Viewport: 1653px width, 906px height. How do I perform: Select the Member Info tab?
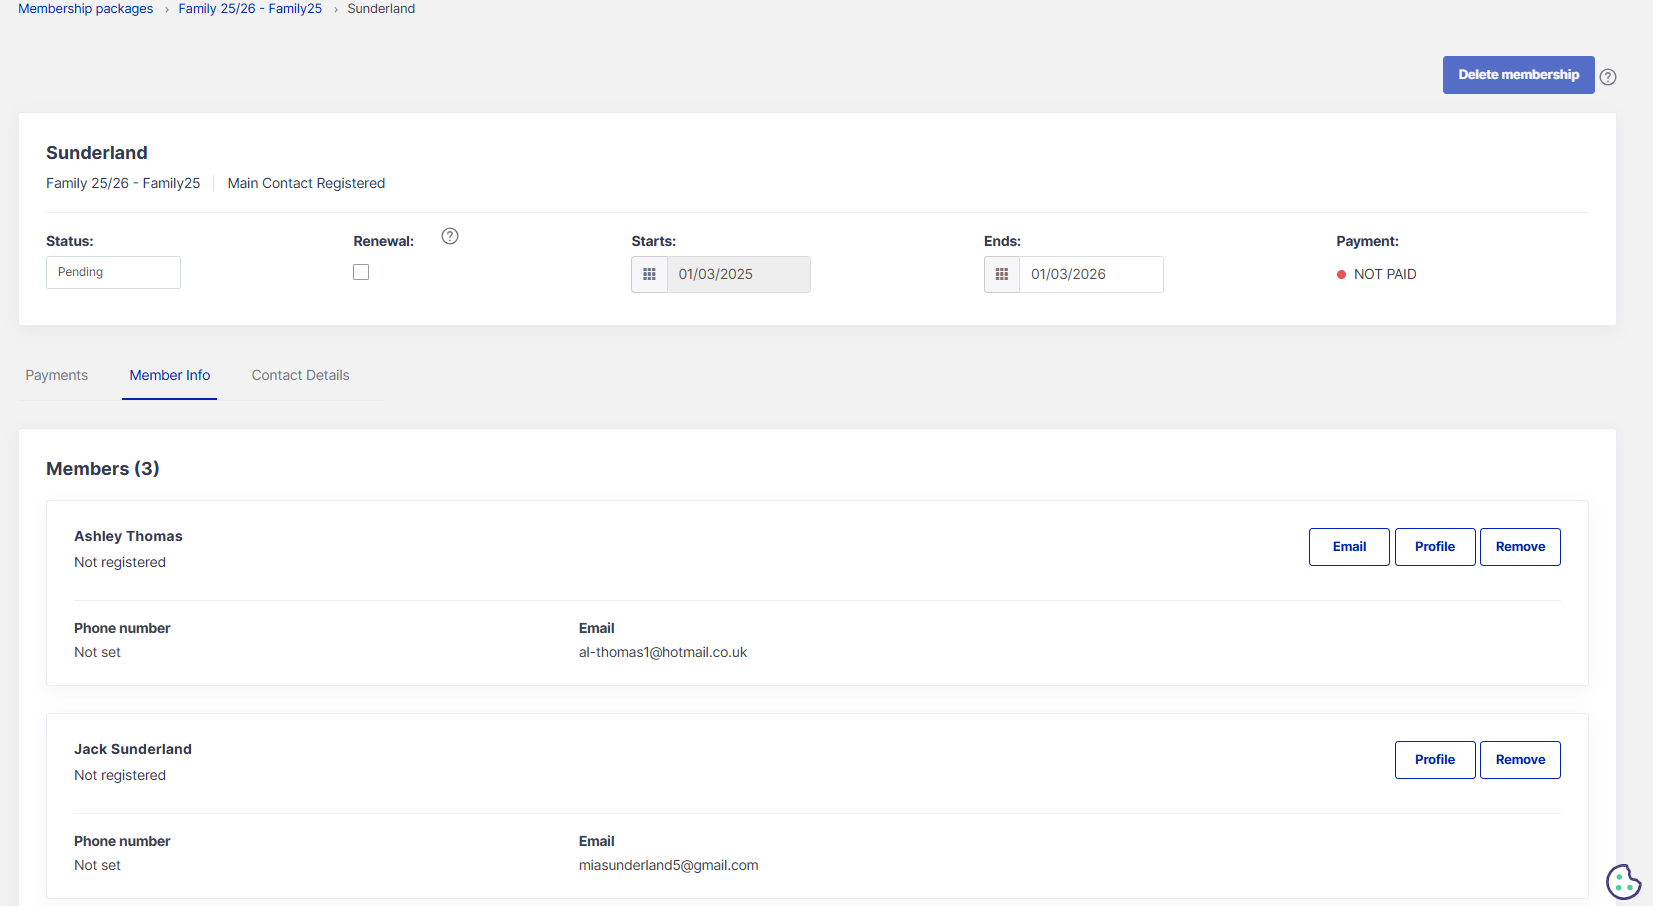(x=170, y=375)
